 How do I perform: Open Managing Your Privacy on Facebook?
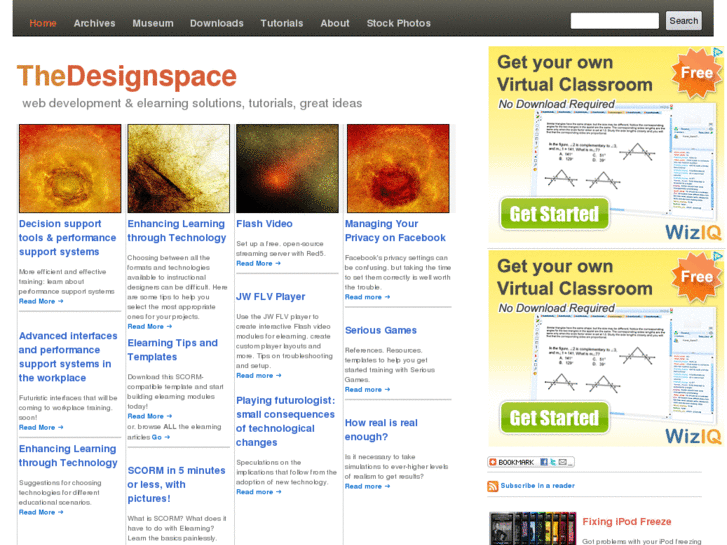point(395,231)
